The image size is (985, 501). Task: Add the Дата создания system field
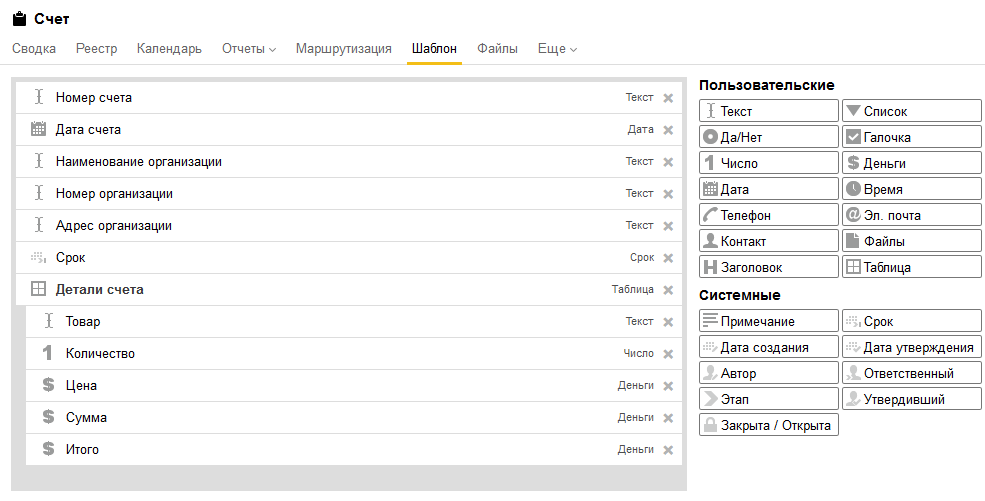(768, 347)
